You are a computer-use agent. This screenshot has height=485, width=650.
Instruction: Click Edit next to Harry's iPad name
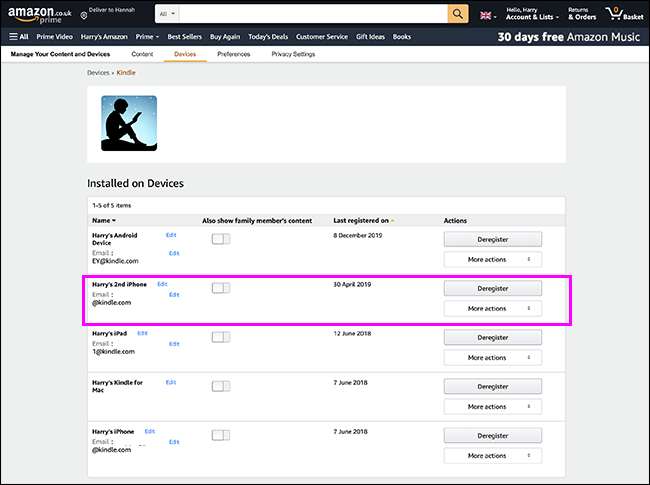click(x=142, y=332)
